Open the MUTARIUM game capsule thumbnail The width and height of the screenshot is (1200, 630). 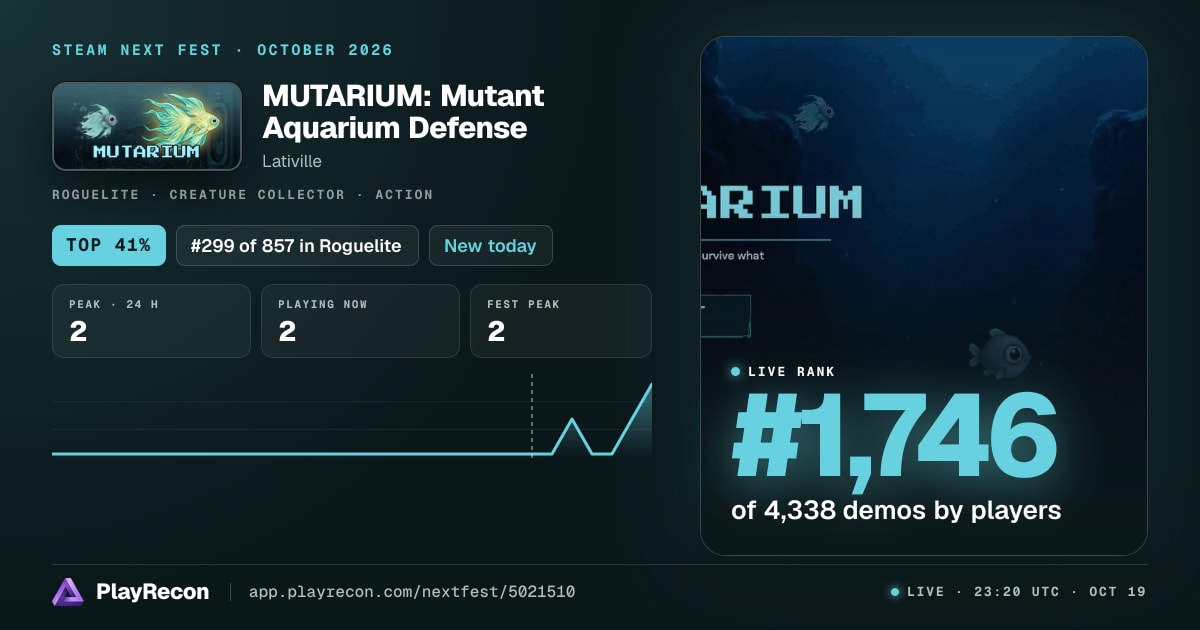[x=147, y=126]
